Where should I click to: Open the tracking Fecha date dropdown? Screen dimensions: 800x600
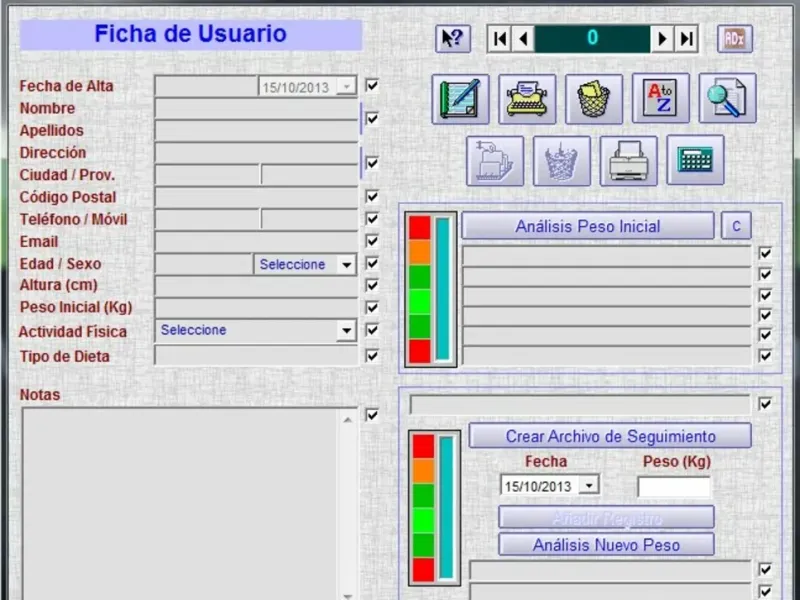tap(589, 485)
